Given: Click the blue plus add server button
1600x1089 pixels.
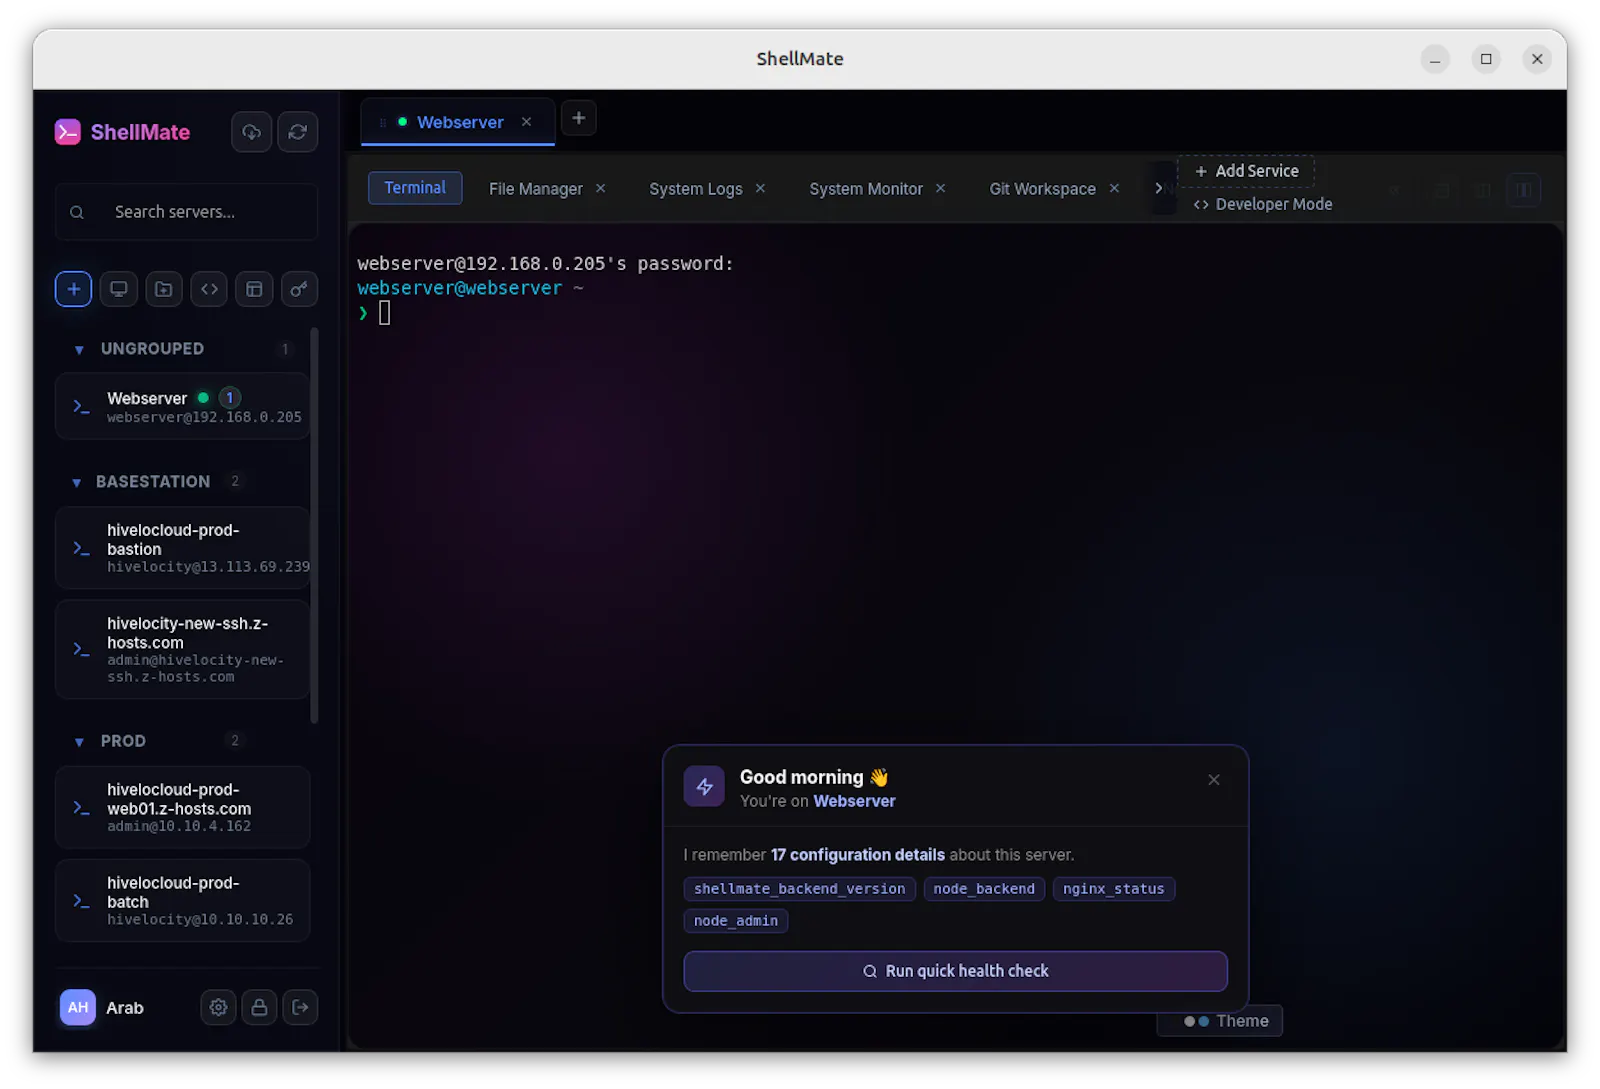Looking at the screenshot, I should pos(73,289).
